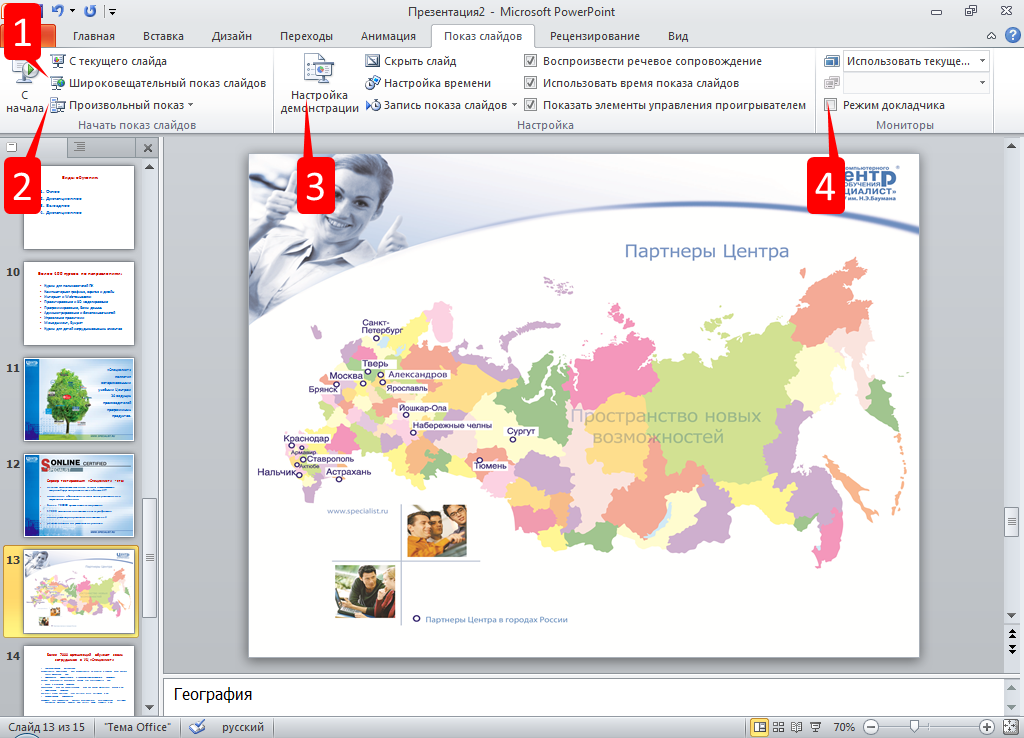Switch to Slide Sorter view in status bar
This screenshot has width=1024, height=738.
[x=779, y=727]
